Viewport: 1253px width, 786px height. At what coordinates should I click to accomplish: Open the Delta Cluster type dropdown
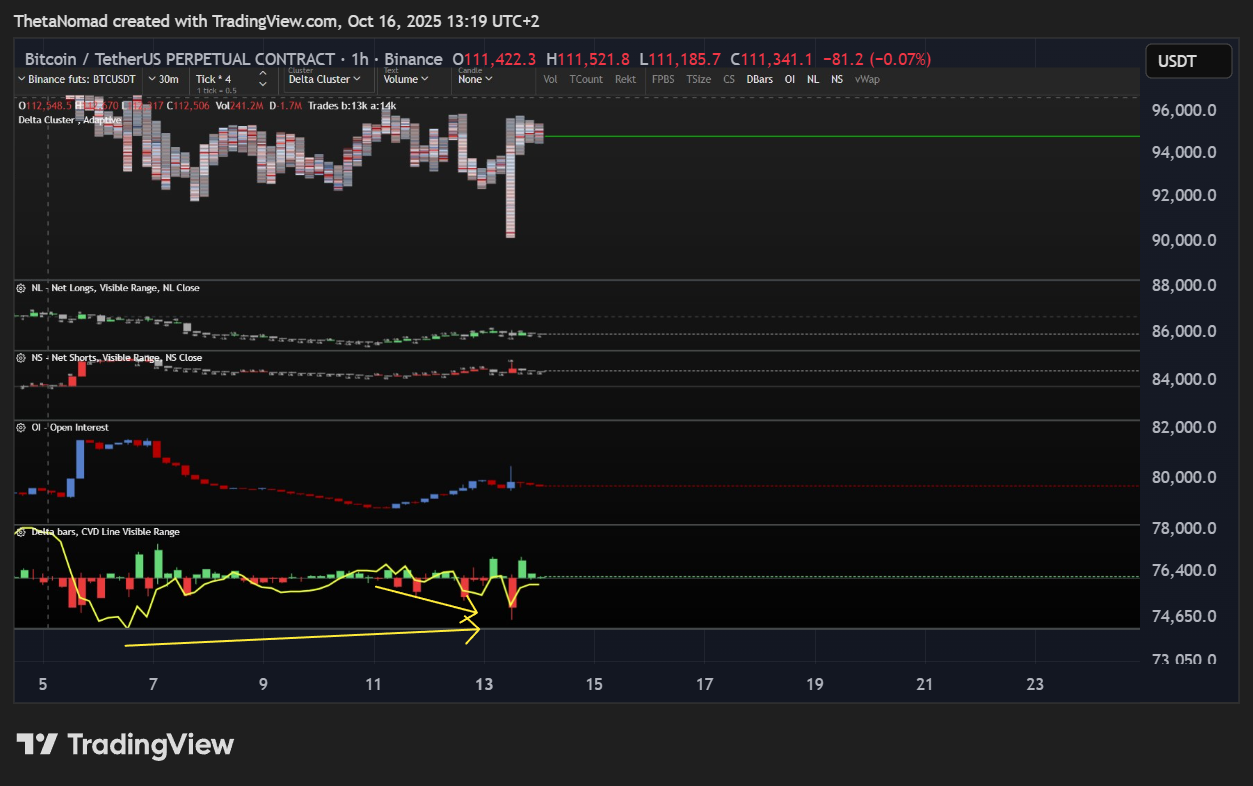[324, 79]
